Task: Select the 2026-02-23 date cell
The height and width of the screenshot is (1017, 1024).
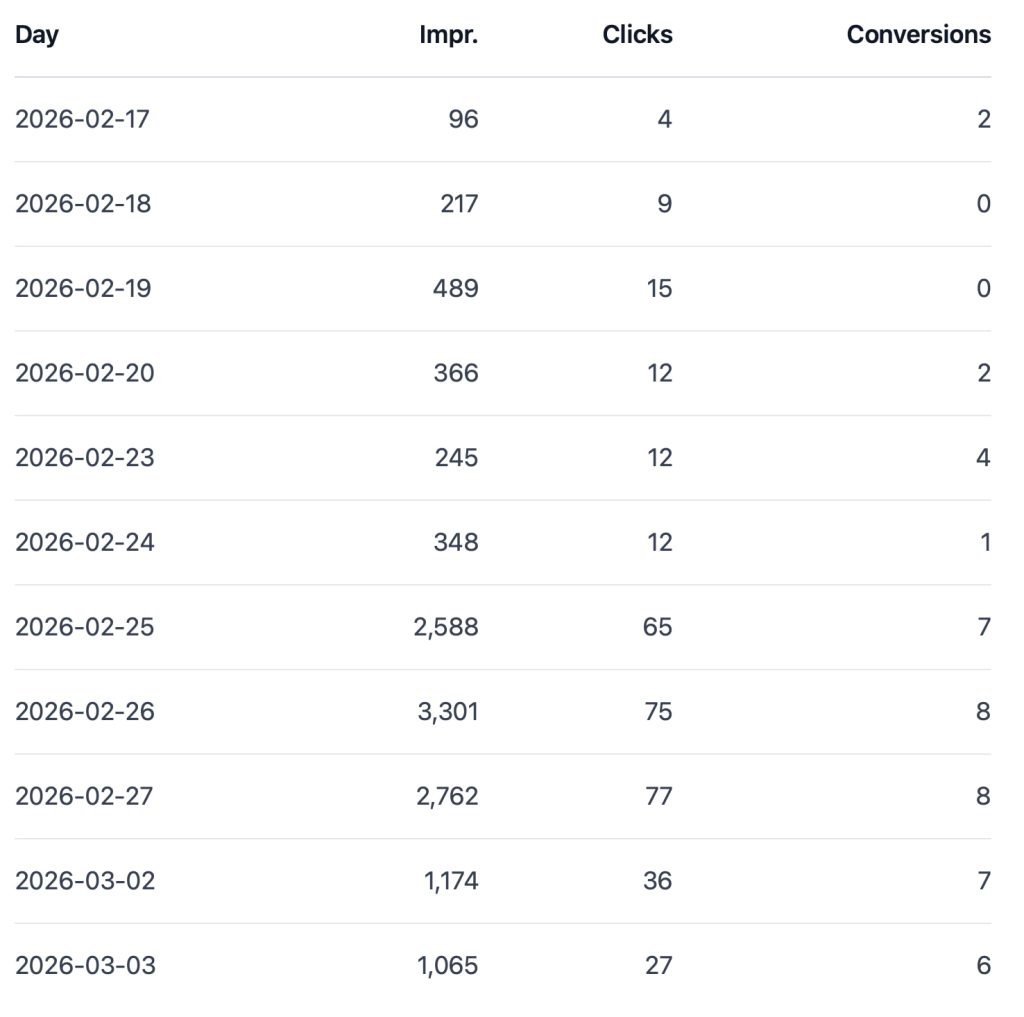Action: coord(84,458)
